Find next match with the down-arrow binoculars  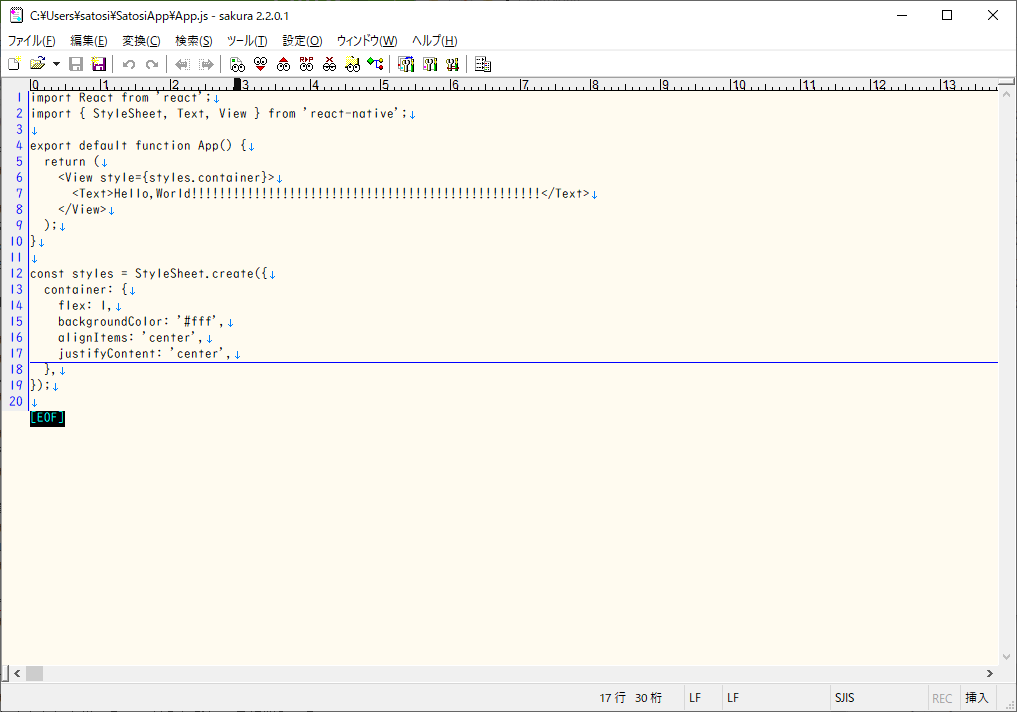coord(261,64)
